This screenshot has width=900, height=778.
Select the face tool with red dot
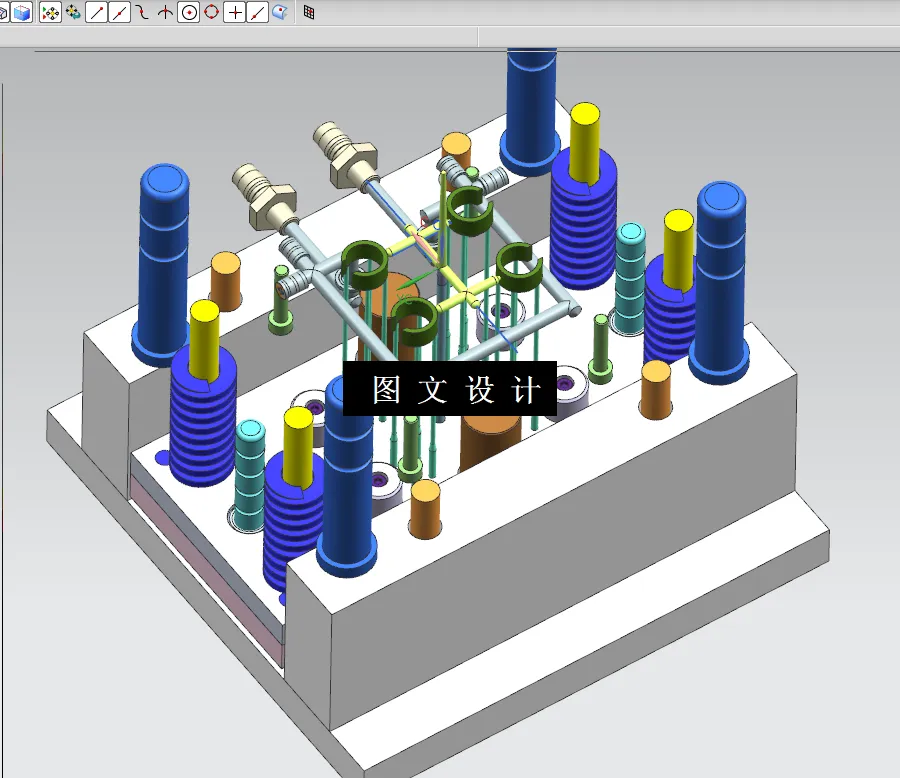point(279,13)
